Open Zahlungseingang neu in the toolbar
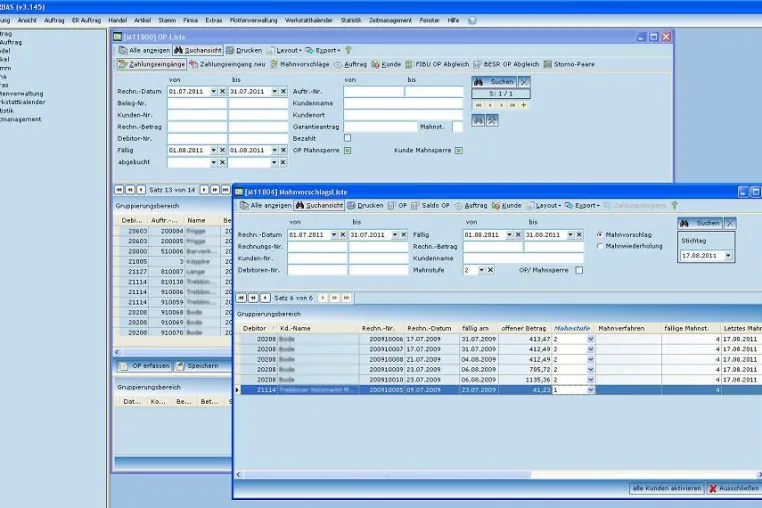This screenshot has width=762, height=508. 227,64
